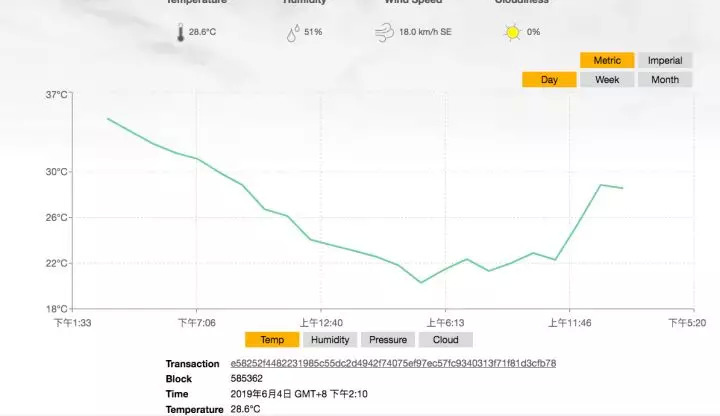Click the sun cloudiness icon
This screenshot has height=416, width=720.
(x=512, y=33)
